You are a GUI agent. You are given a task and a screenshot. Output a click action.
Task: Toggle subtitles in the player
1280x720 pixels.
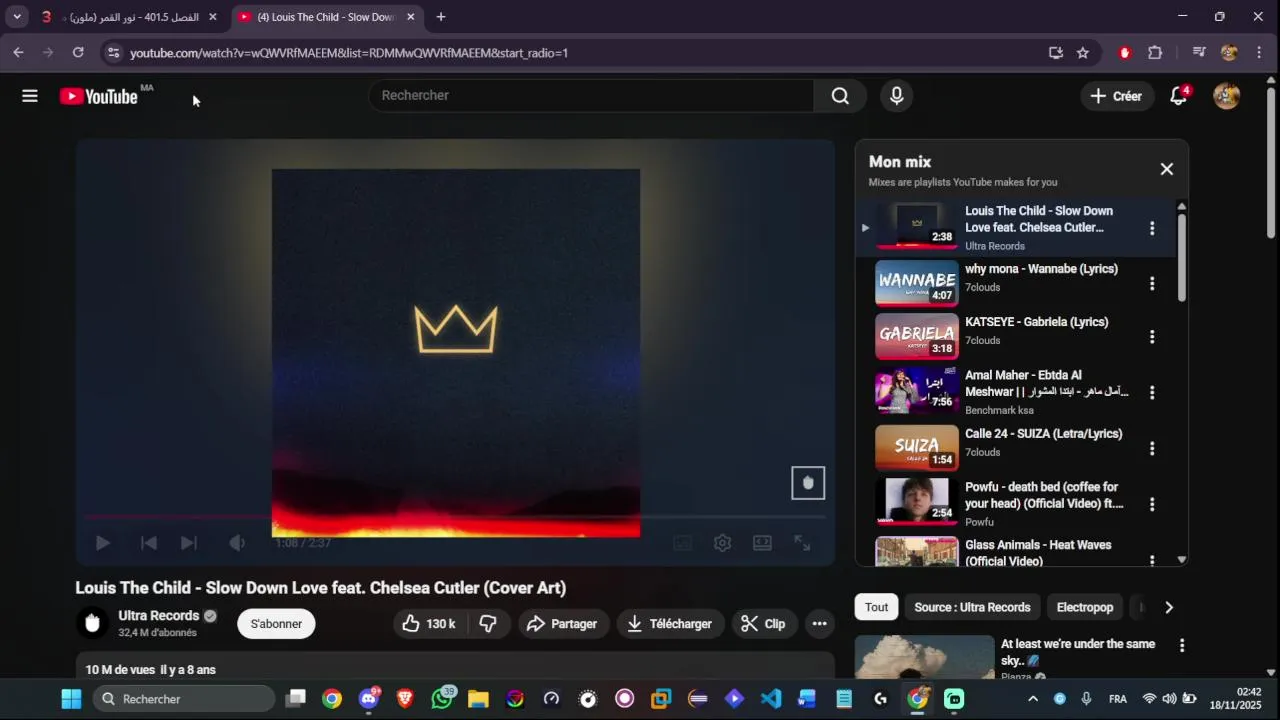pos(682,543)
